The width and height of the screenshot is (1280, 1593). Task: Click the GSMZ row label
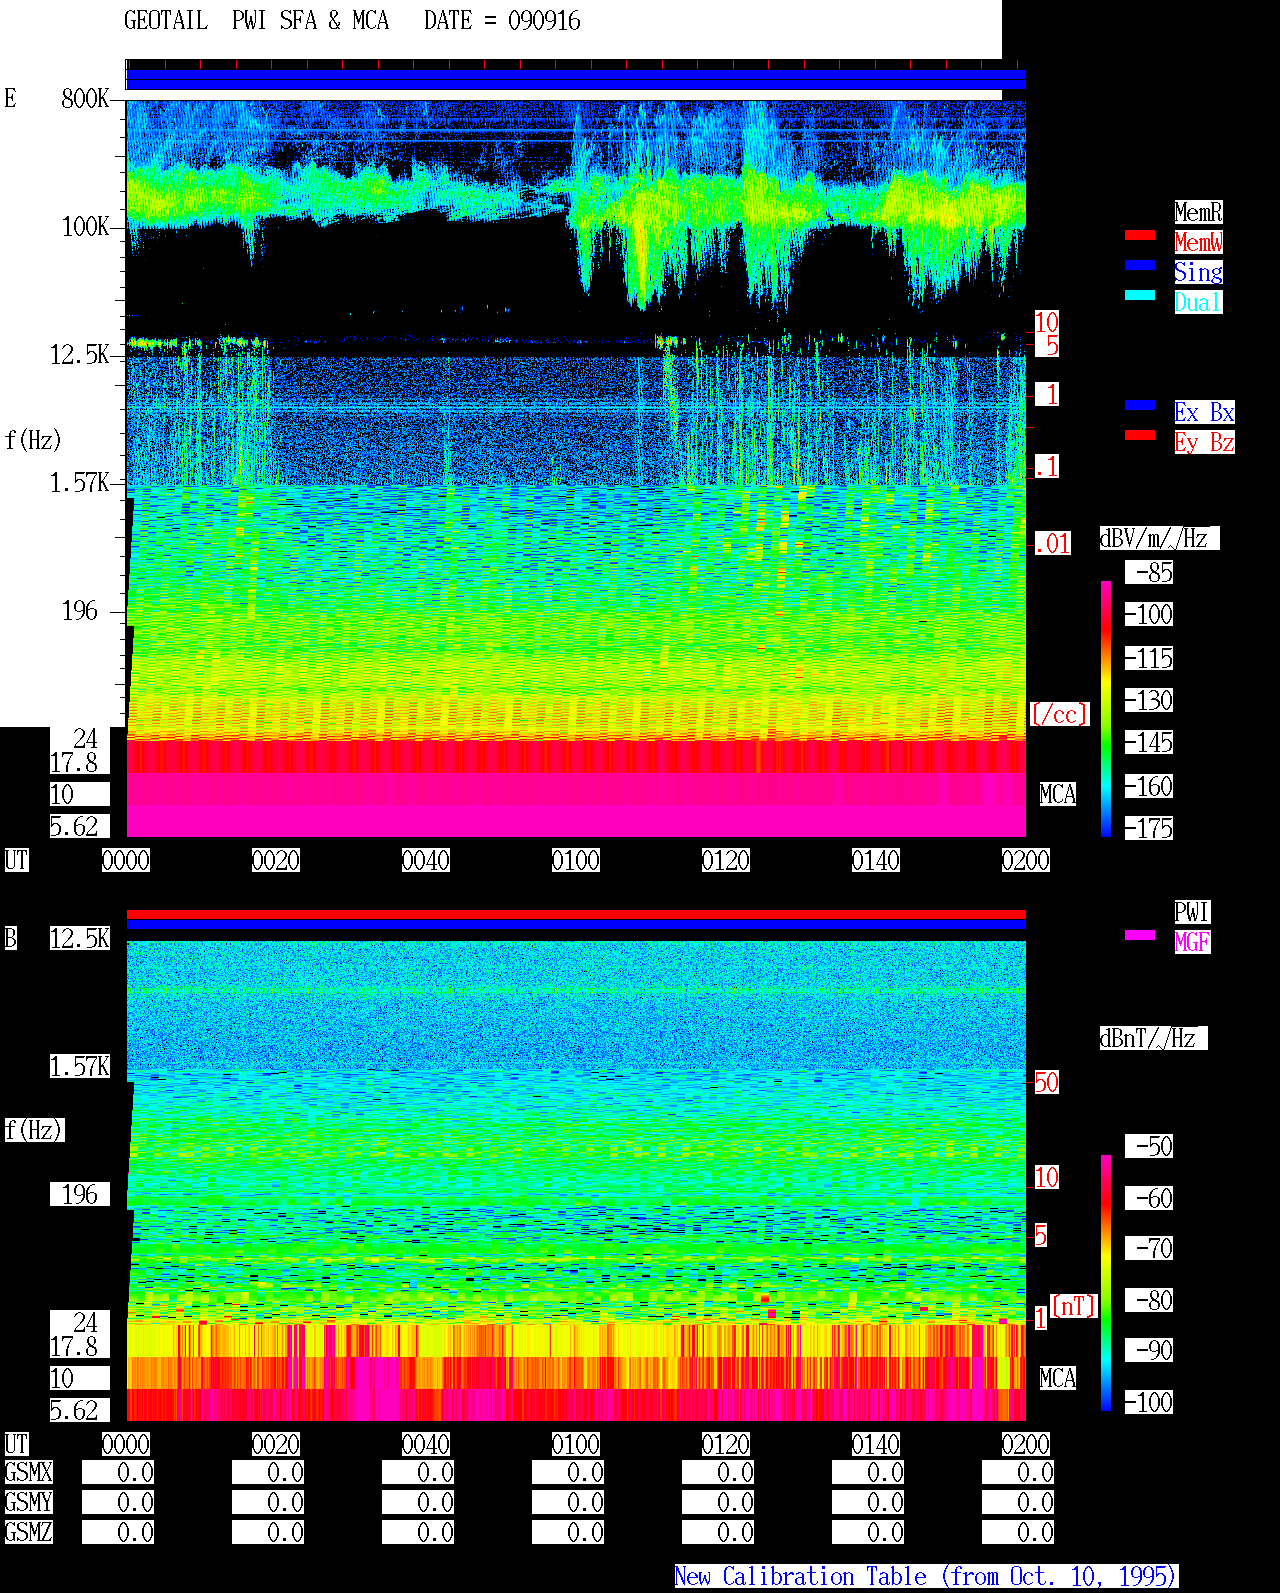pos(28,1532)
